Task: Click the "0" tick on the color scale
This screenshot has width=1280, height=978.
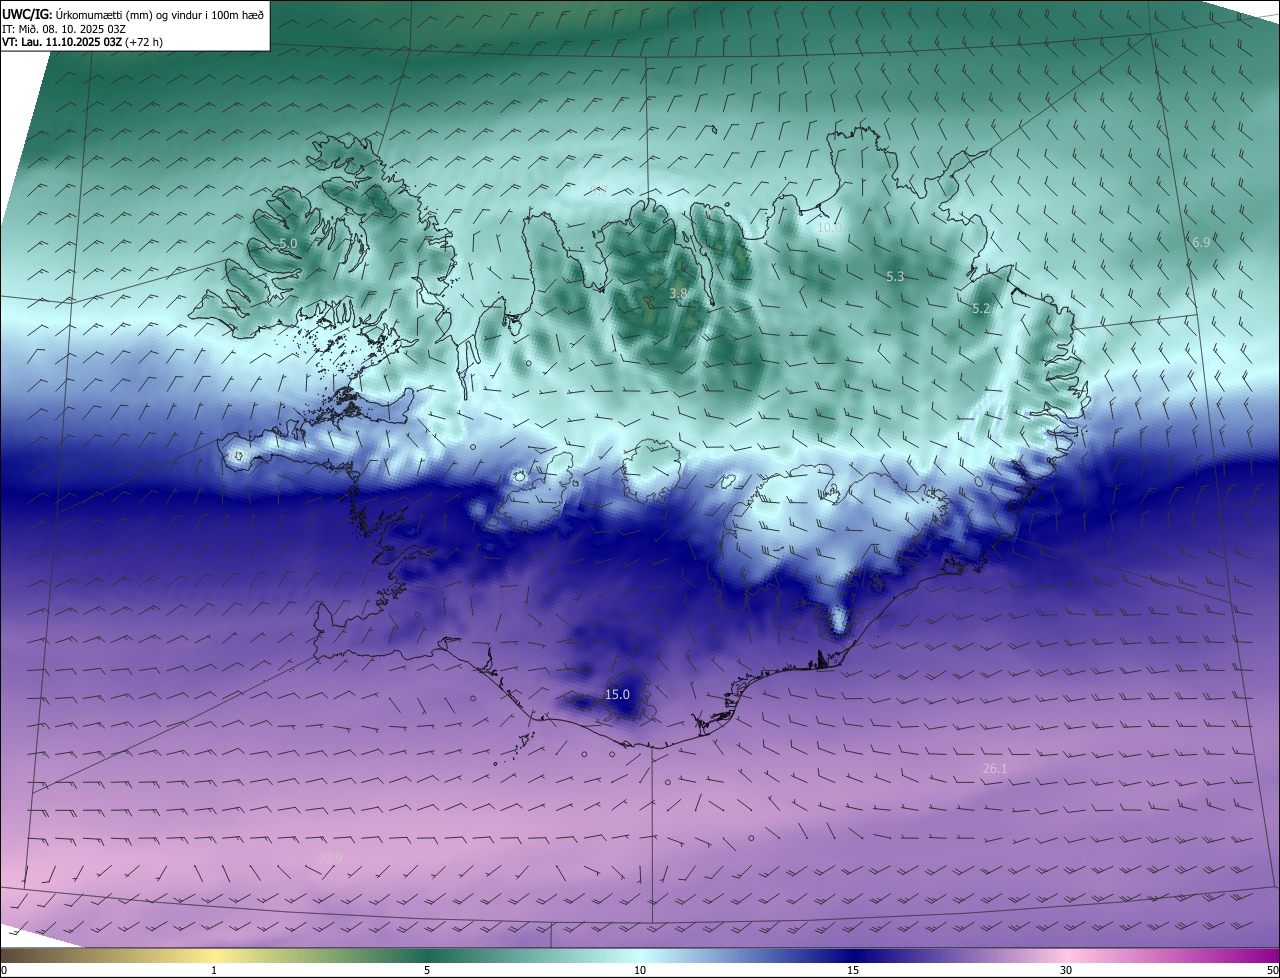Action: [4, 970]
